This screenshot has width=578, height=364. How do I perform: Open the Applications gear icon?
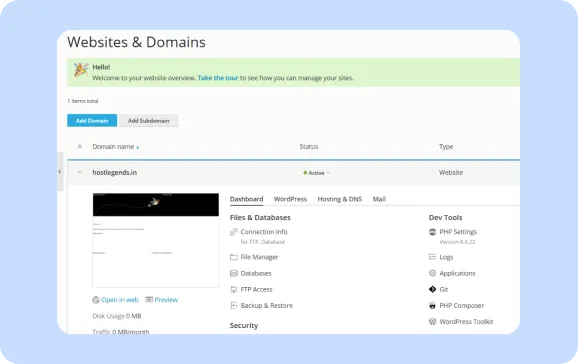[432, 273]
